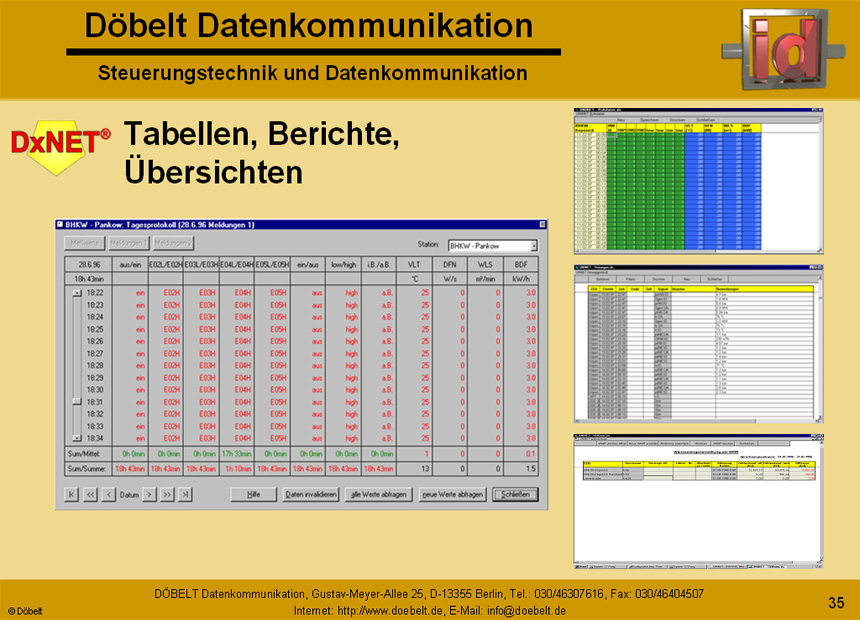Click the table scrollbar up arrow
Image resolution: width=860 pixels, height=620 pixels.
point(77,293)
